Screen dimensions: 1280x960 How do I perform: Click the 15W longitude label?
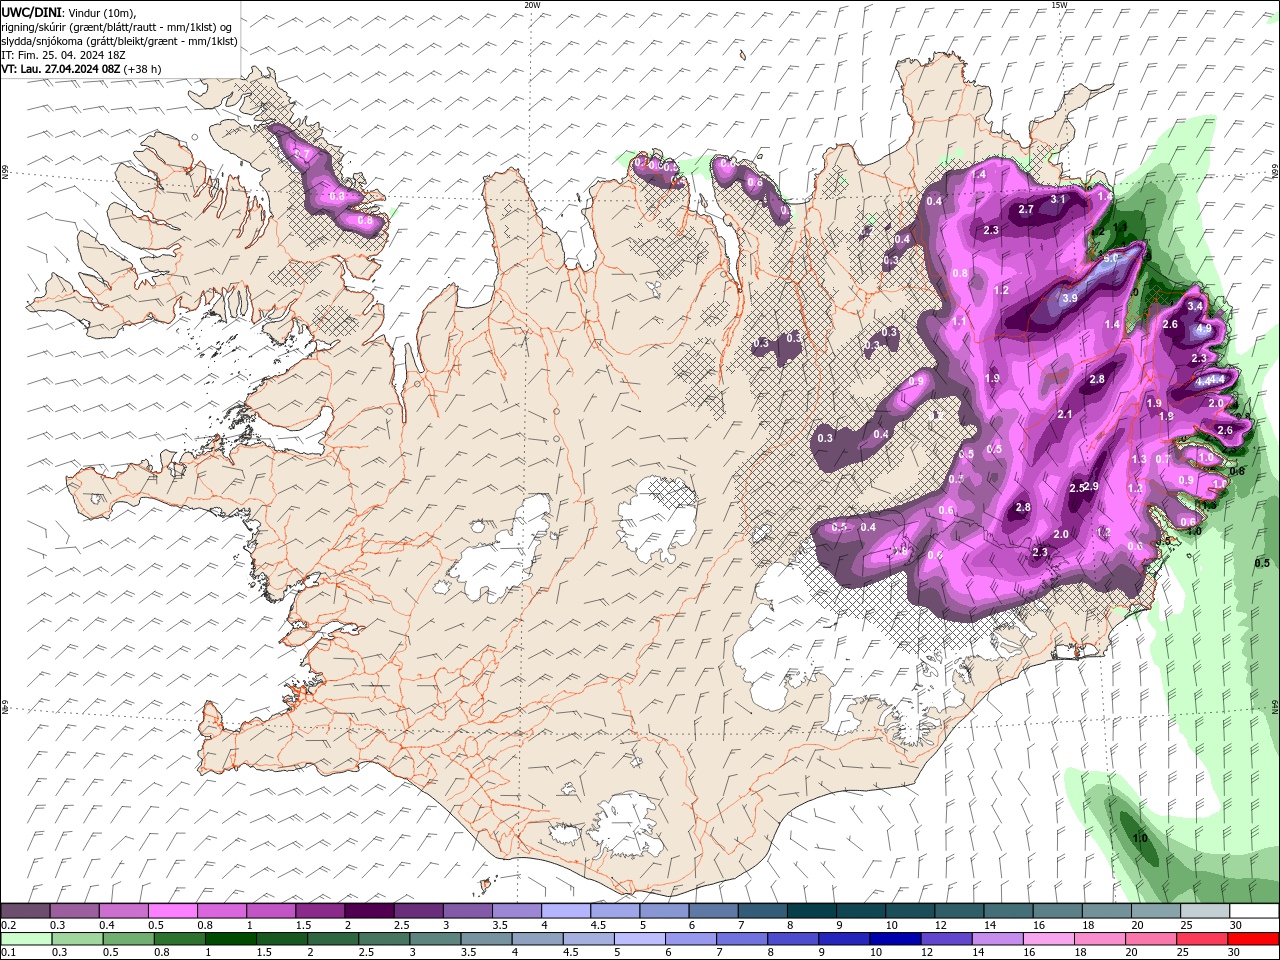pos(1059,5)
